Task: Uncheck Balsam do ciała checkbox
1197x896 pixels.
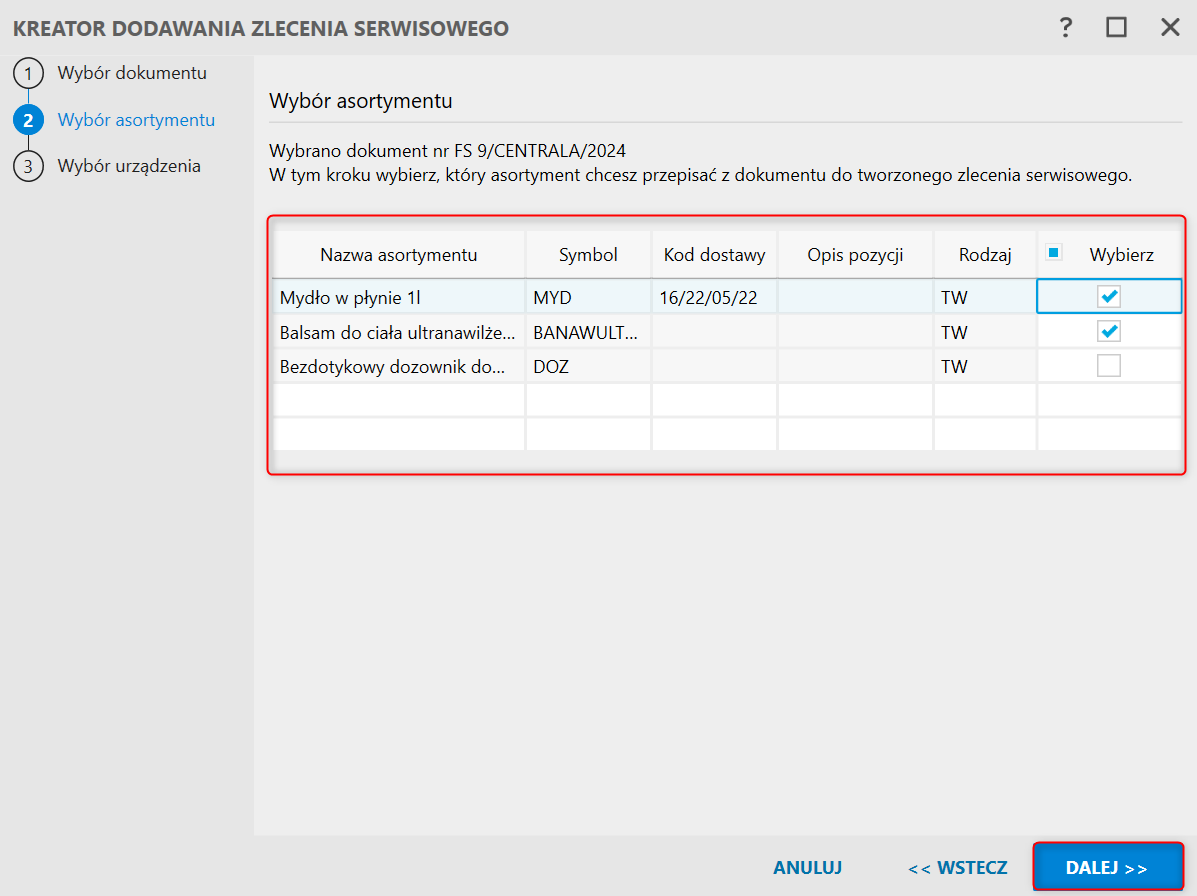Action: coord(1108,331)
